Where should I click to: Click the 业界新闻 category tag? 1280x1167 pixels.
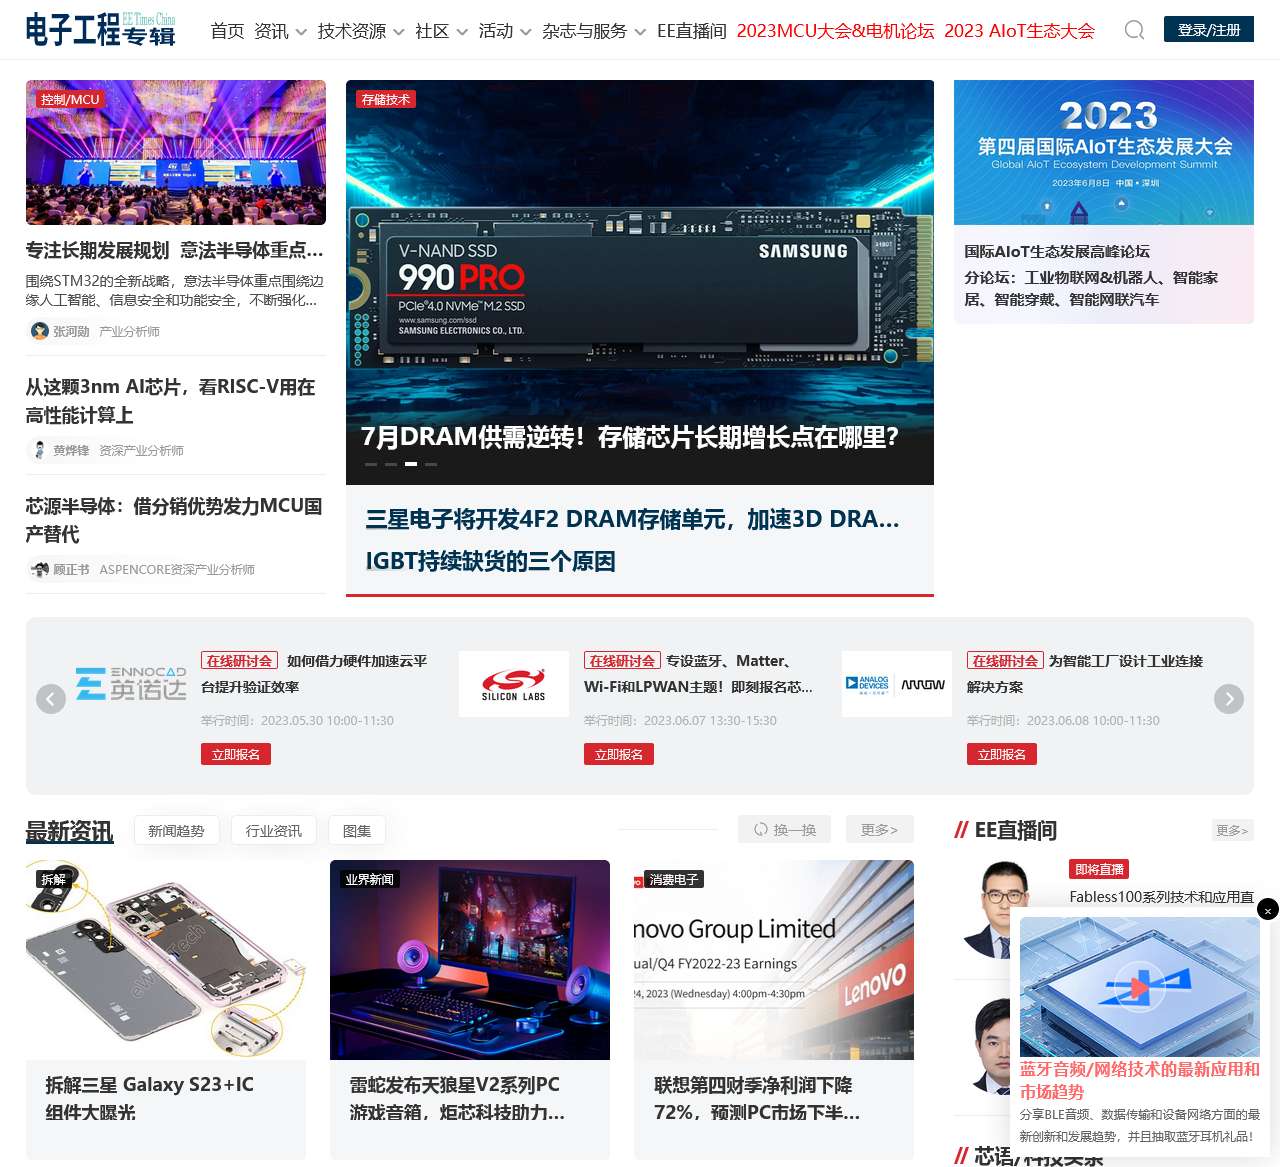[x=370, y=879]
